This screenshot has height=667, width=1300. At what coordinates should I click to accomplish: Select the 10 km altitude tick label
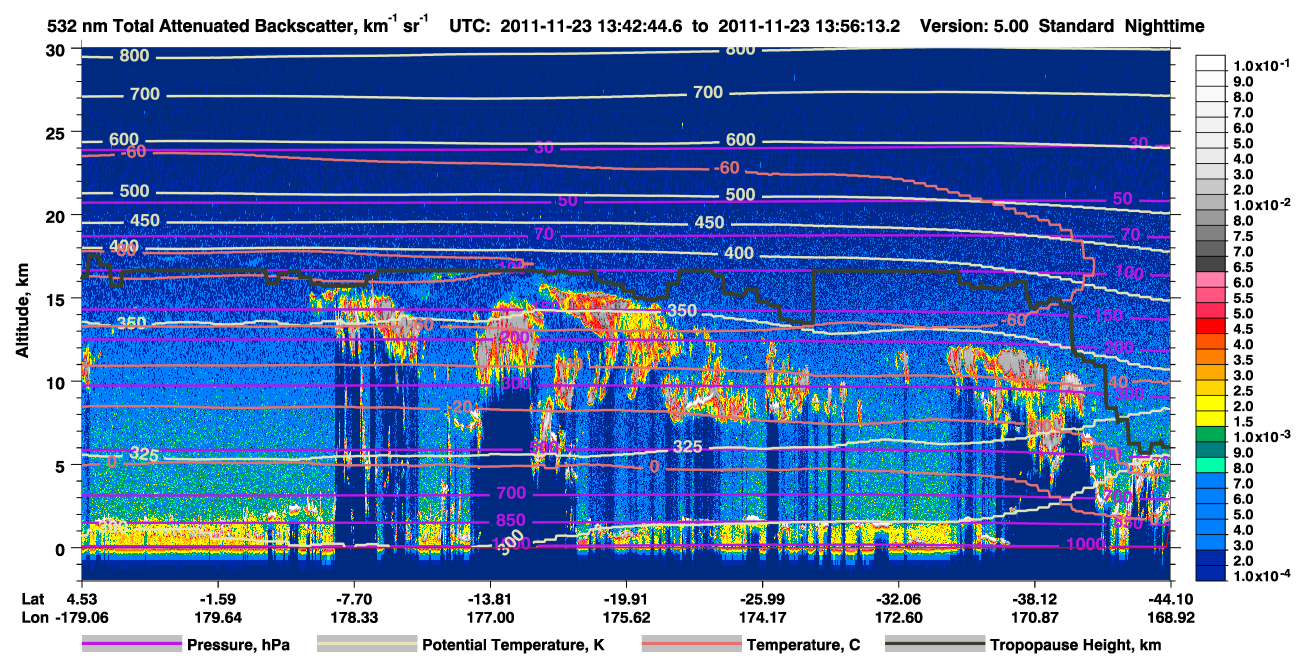[58, 382]
